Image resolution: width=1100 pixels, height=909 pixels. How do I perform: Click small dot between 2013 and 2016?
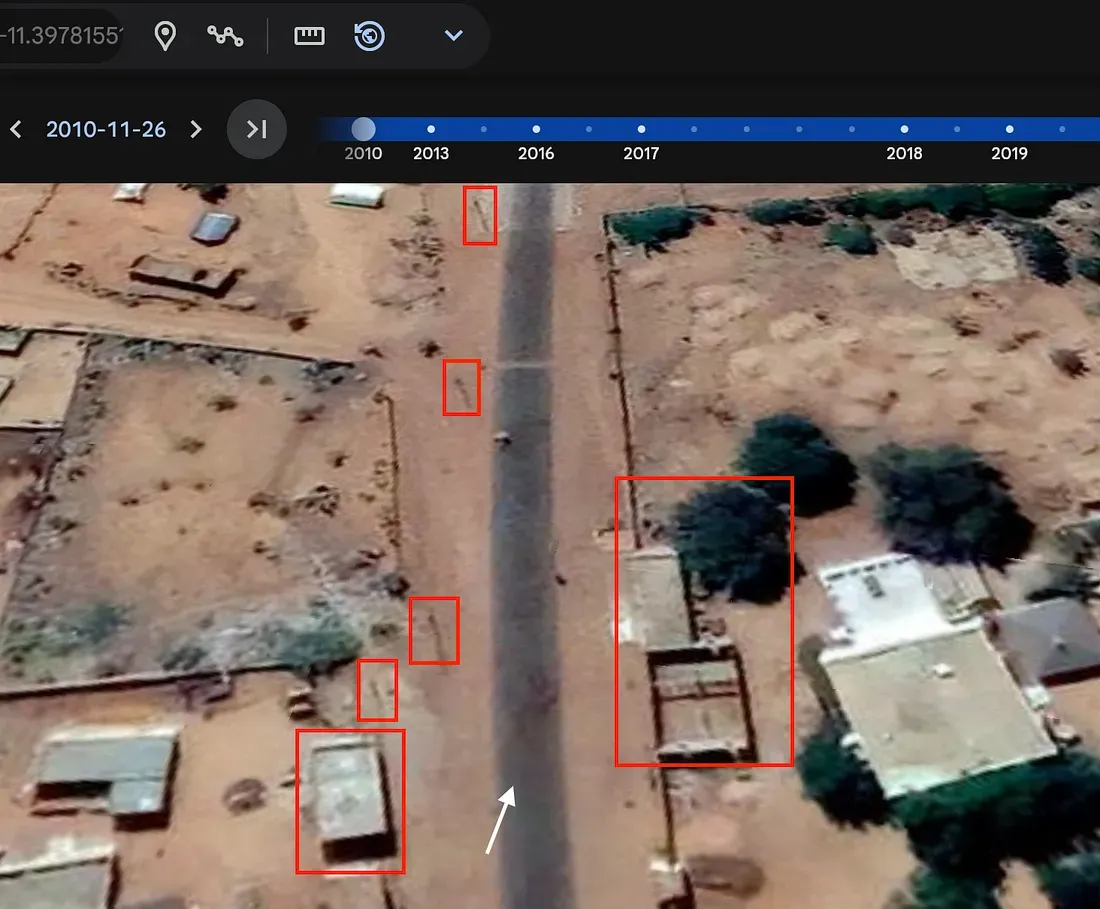point(484,129)
